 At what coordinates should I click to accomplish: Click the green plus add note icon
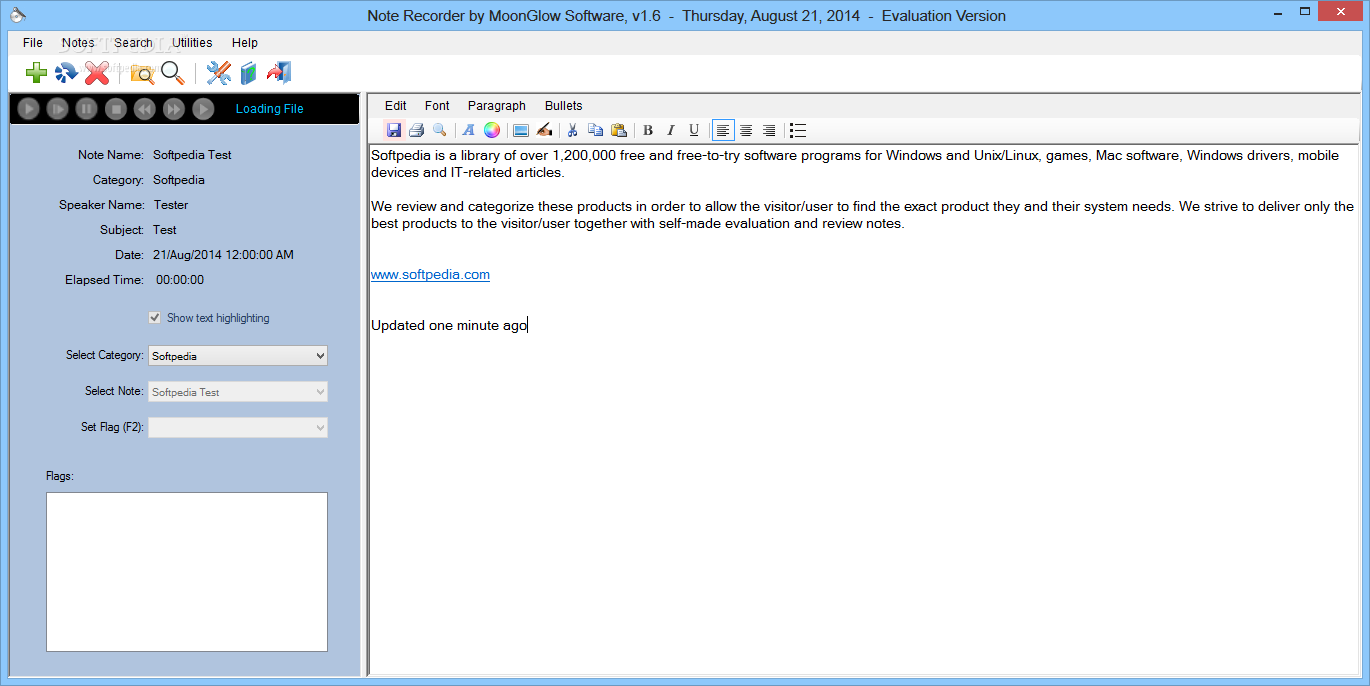pos(37,72)
